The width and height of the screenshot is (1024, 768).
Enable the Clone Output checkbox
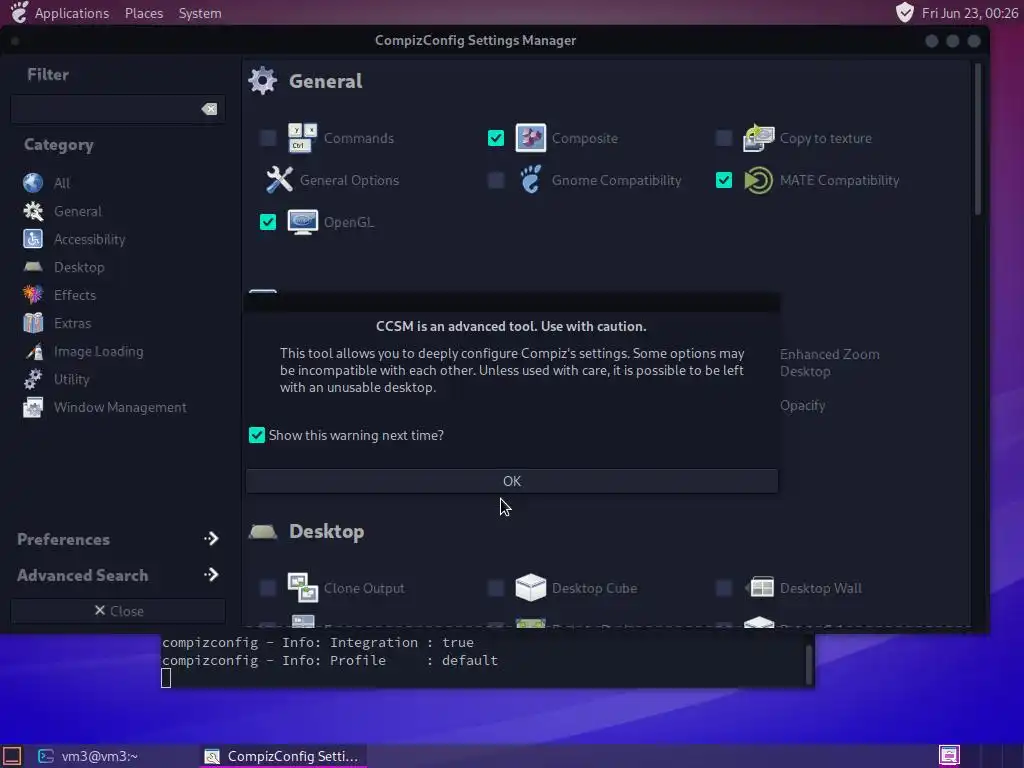pos(268,588)
